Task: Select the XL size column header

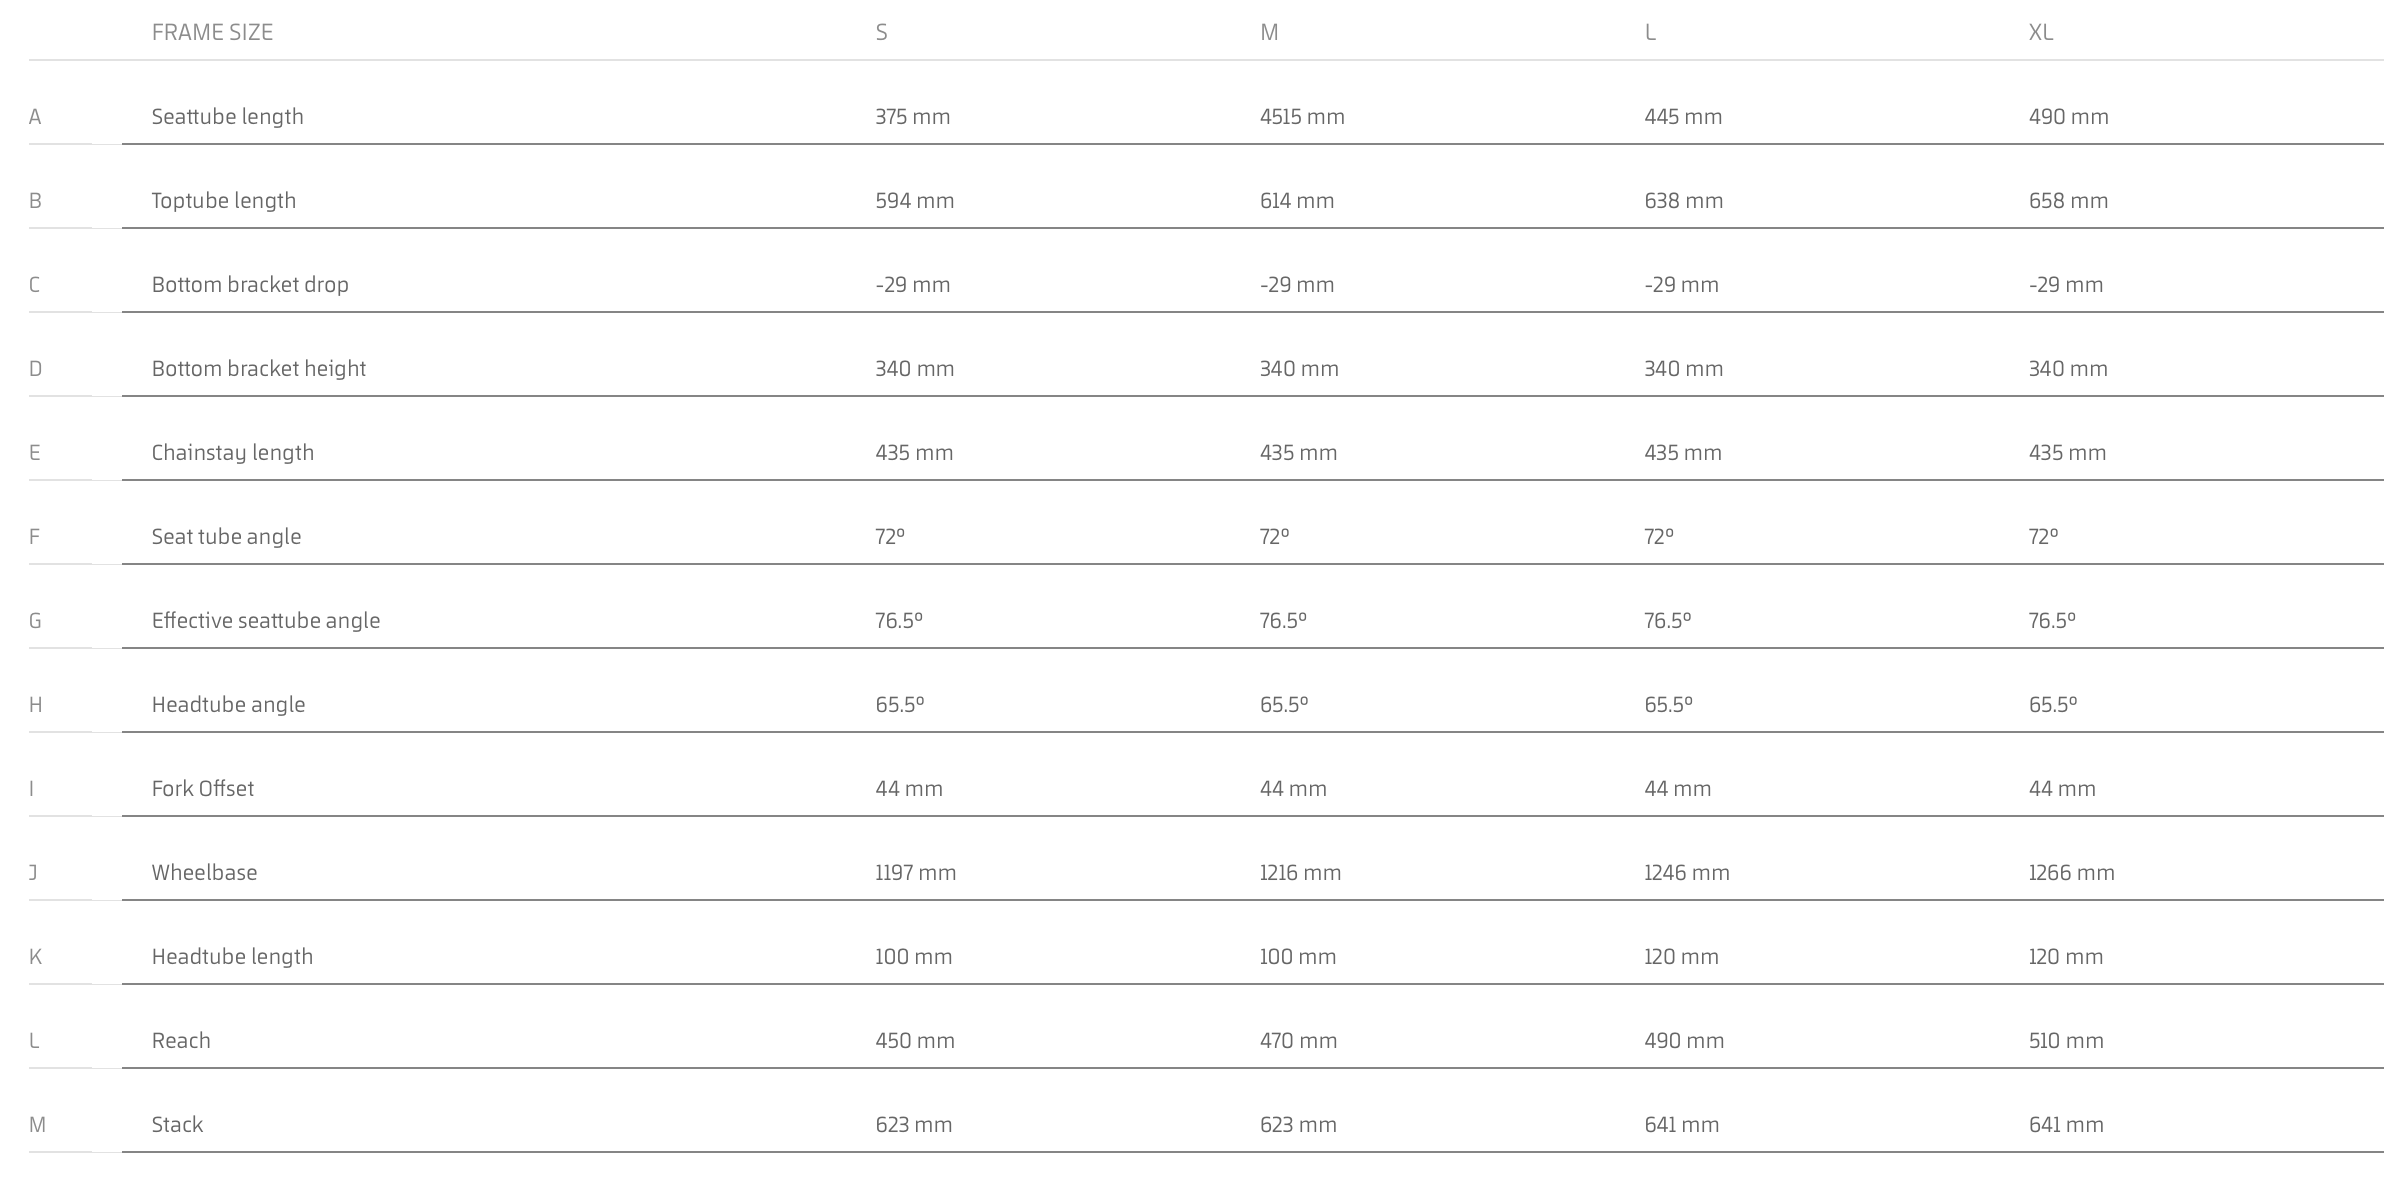Action: point(2041,32)
